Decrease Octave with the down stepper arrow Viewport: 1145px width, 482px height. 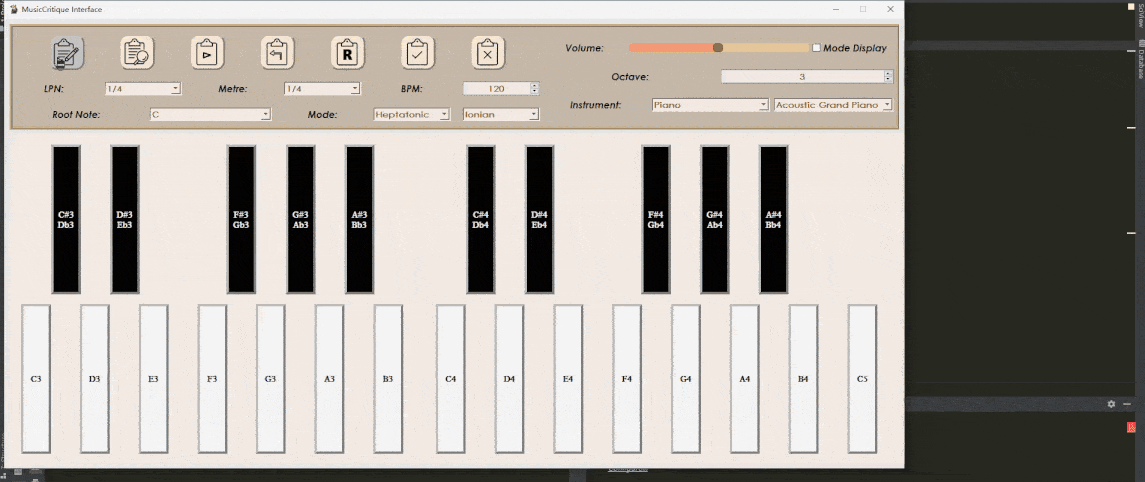click(888, 79)
